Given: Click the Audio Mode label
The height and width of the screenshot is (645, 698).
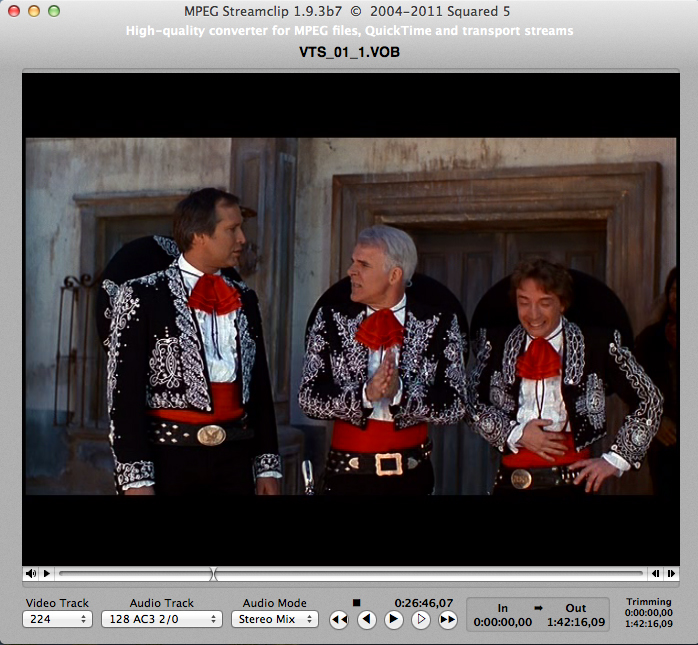Looking at the screenshot, I should click(275, 603).
